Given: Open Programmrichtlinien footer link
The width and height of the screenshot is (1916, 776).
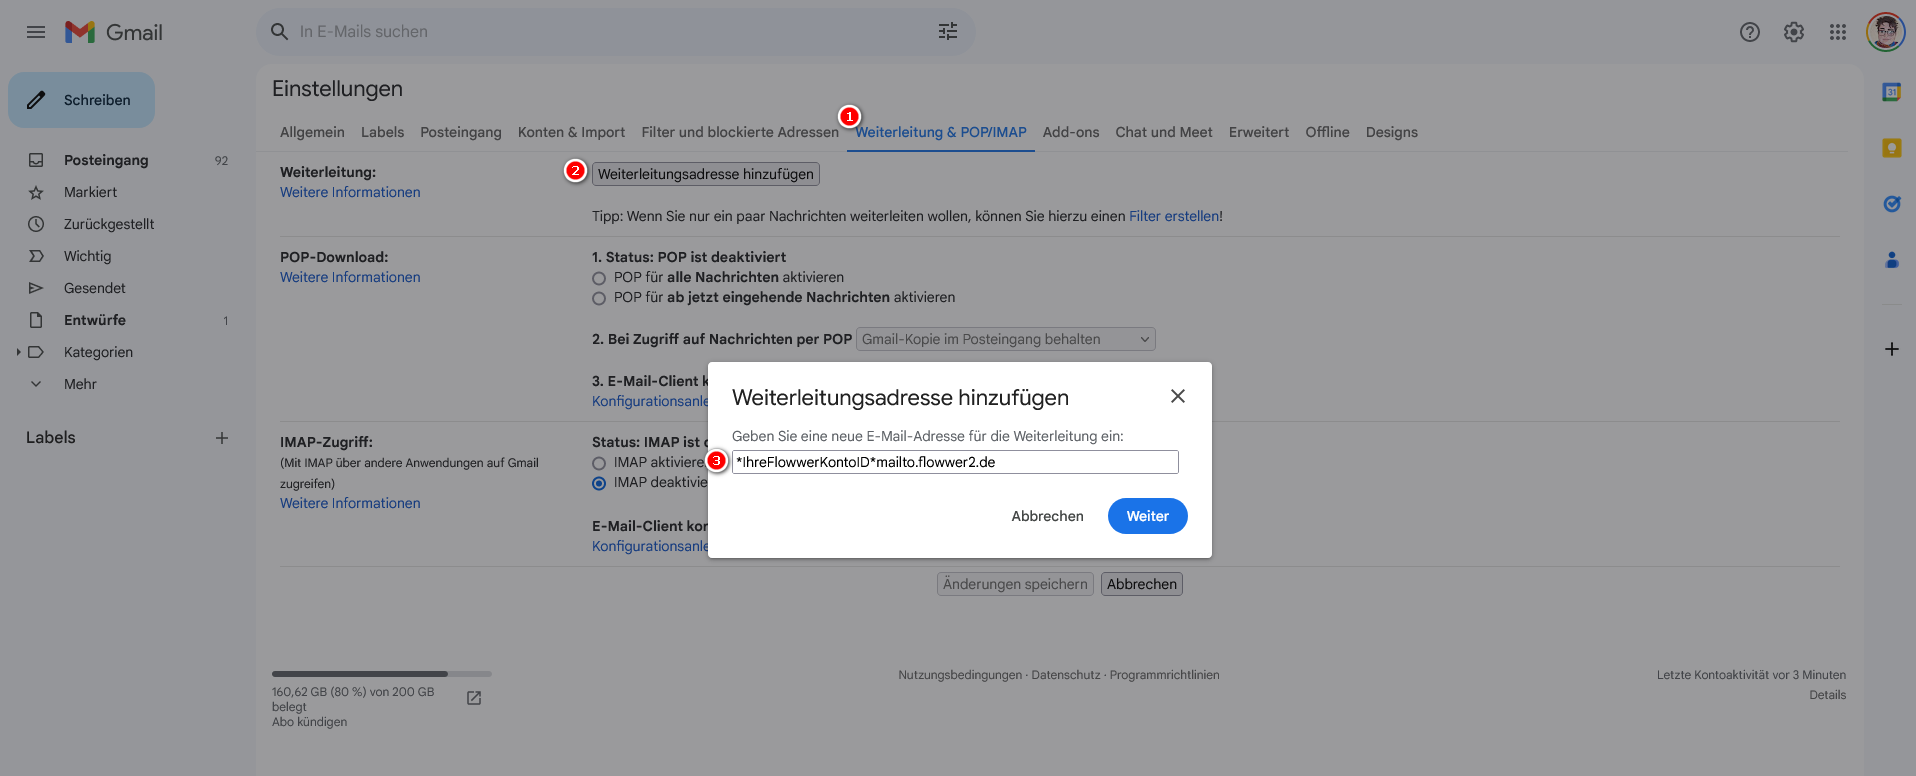Looking at the screenshot, I should pyautogui.click(x=1164, y=675).
